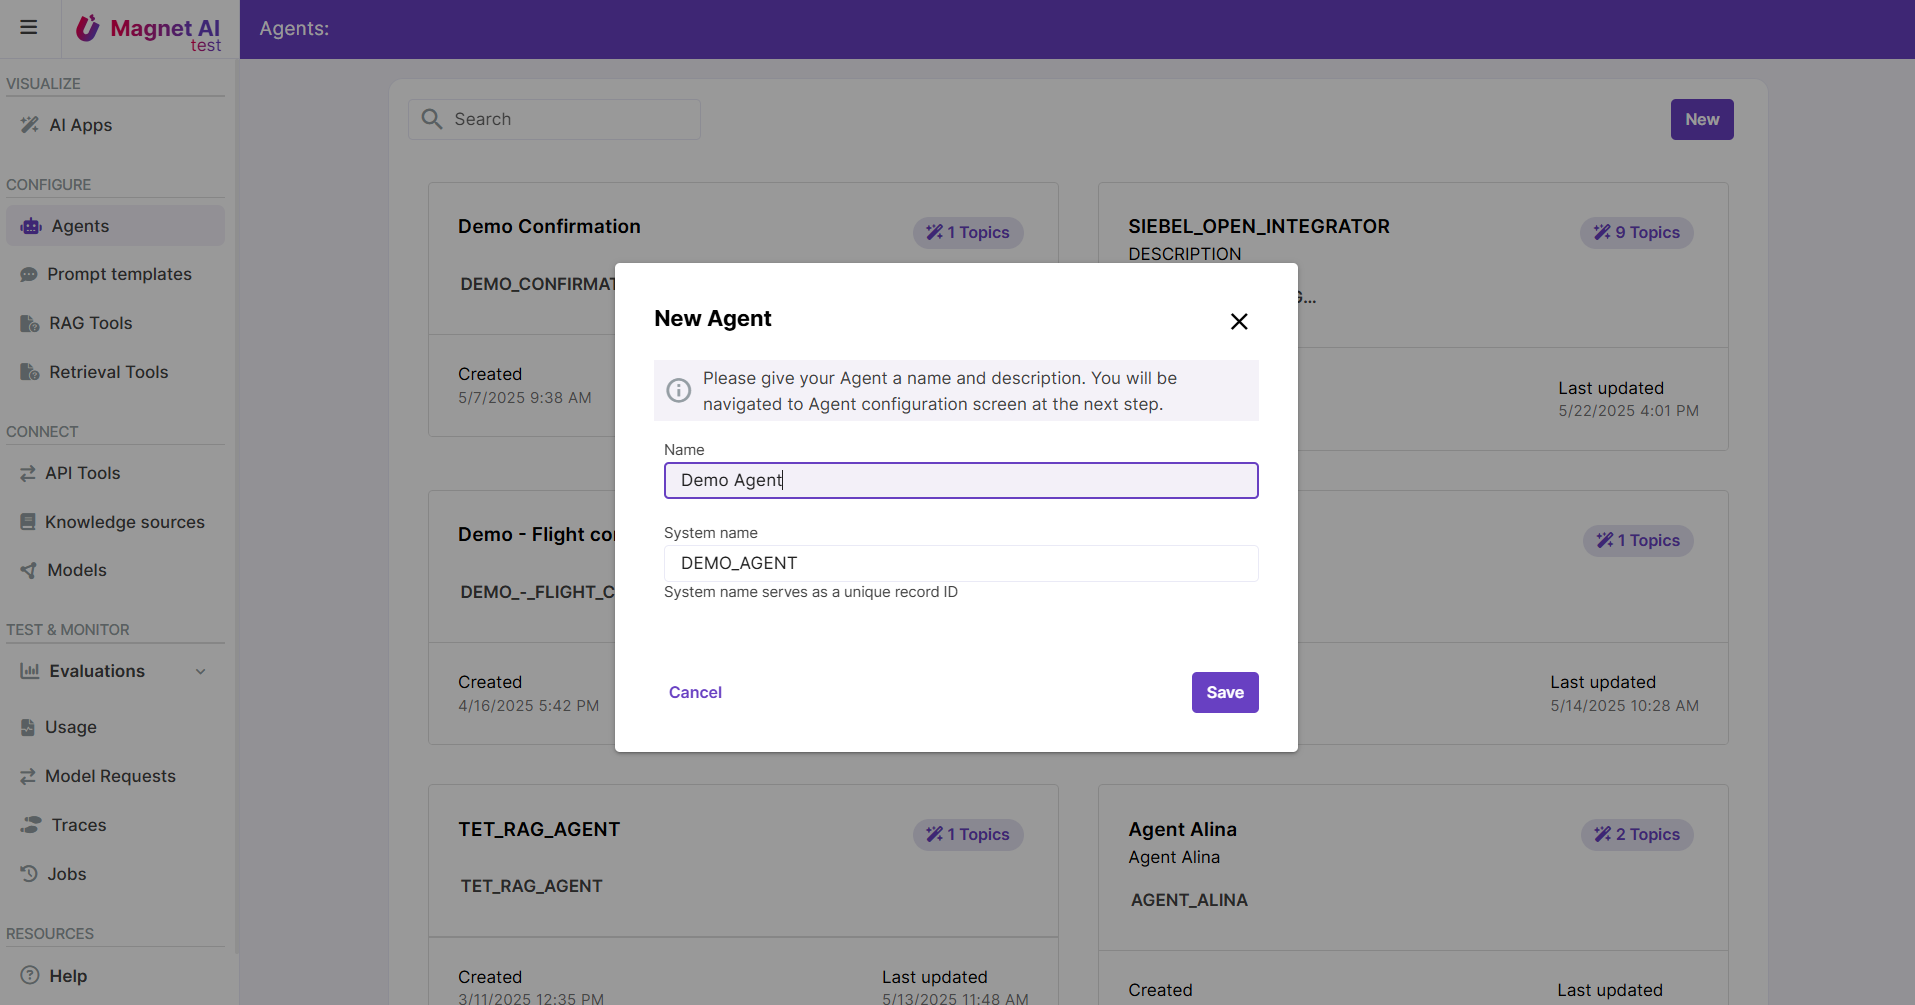Open RAG Tools in sidebar
1915x1005 pixels.
pyautogui.click(x=90, y=323)
